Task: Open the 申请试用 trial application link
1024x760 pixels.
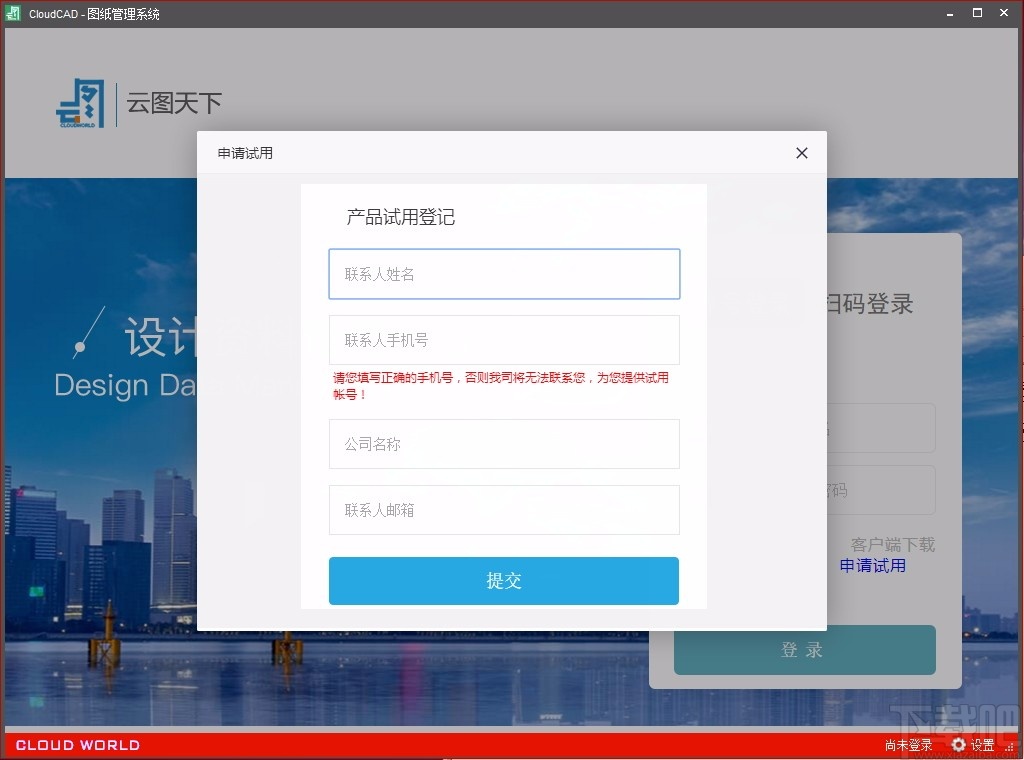Action: click(x=871, y=565)
